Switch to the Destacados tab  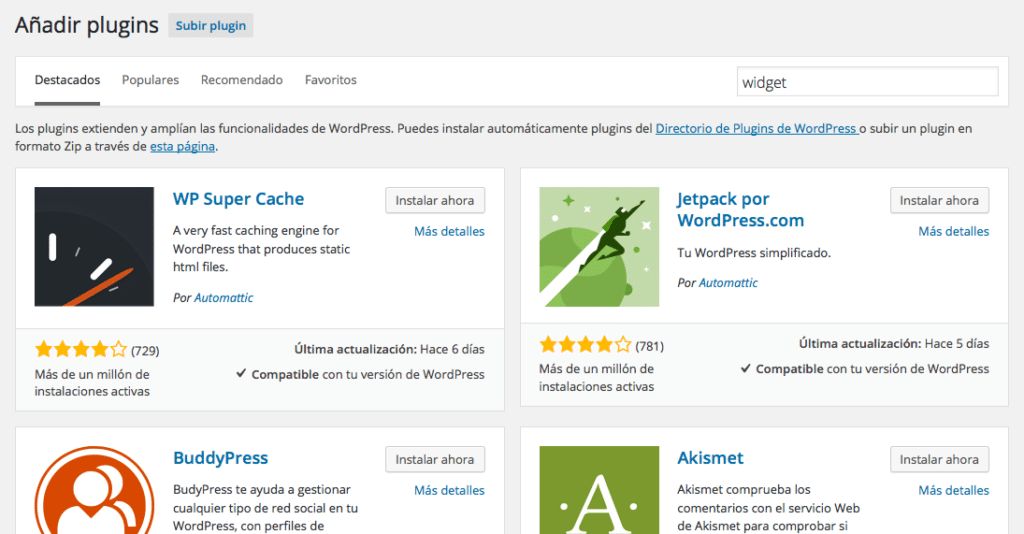pyautogui.click(x=67, y=80)
